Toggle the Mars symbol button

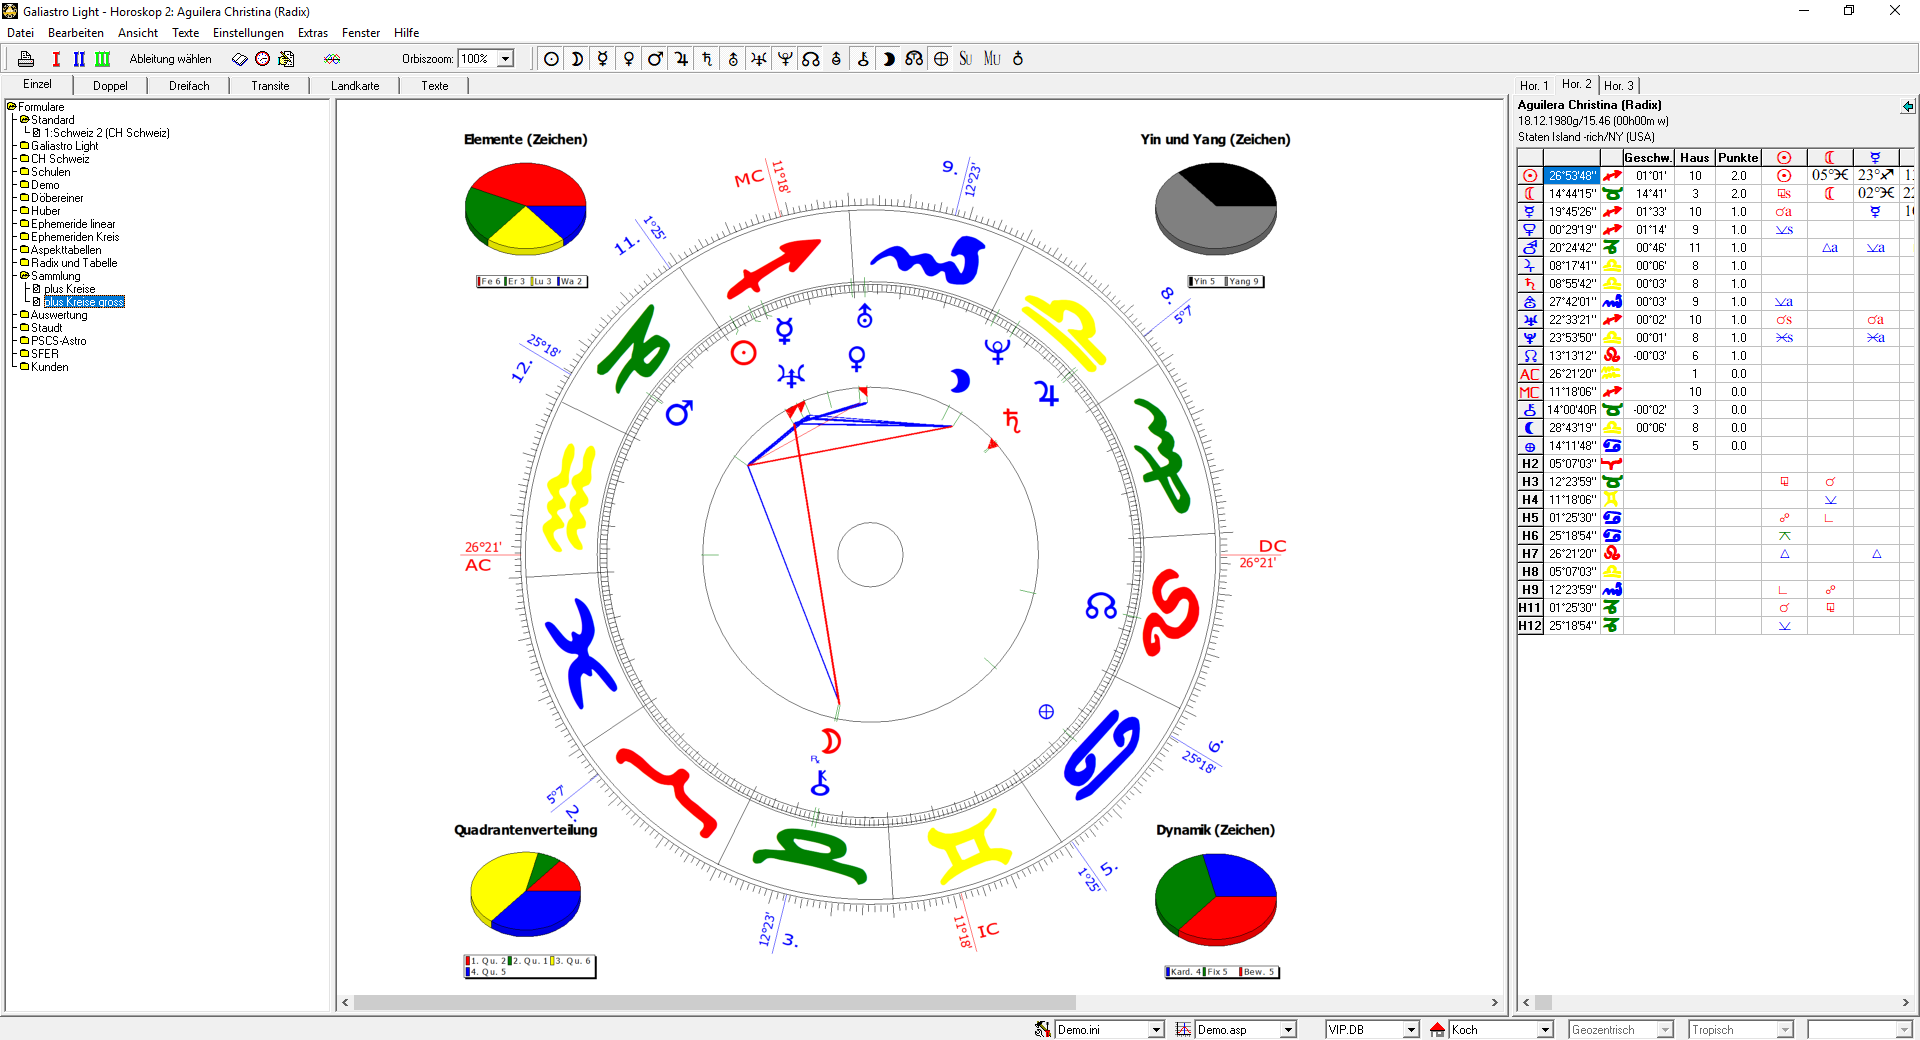655,59
